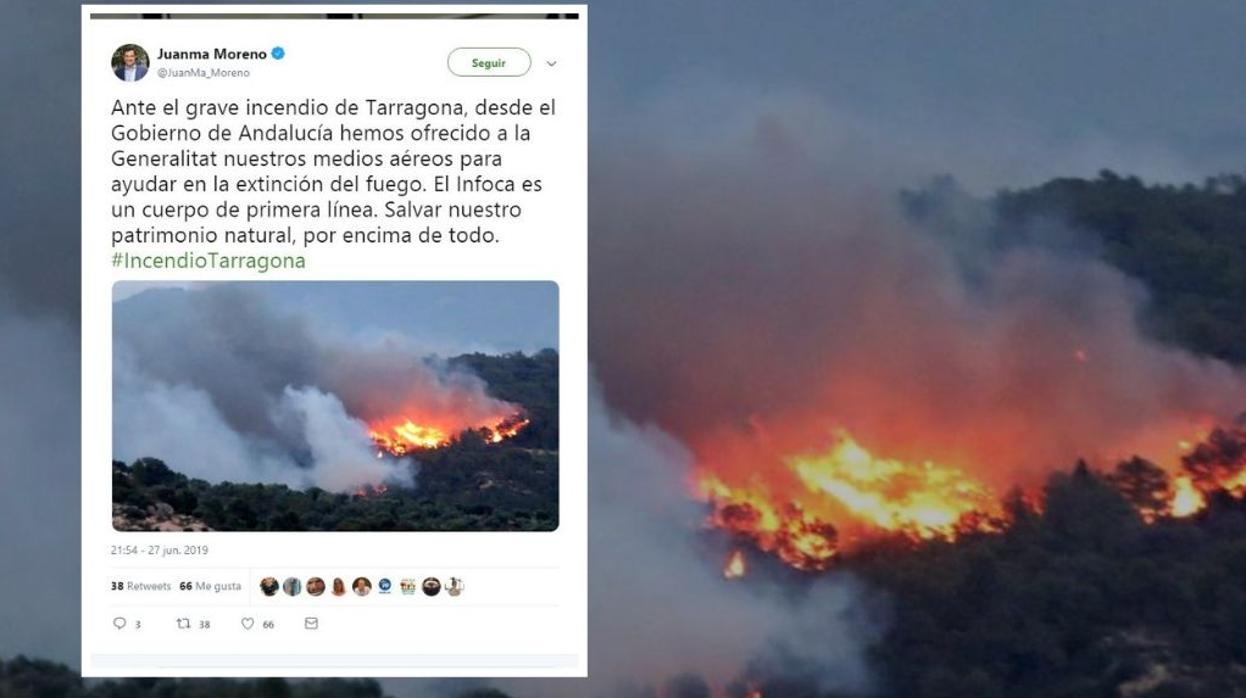The image size is (1246, 698).
Task: Open first liker's avatar in list
Action: pos(269,586)
